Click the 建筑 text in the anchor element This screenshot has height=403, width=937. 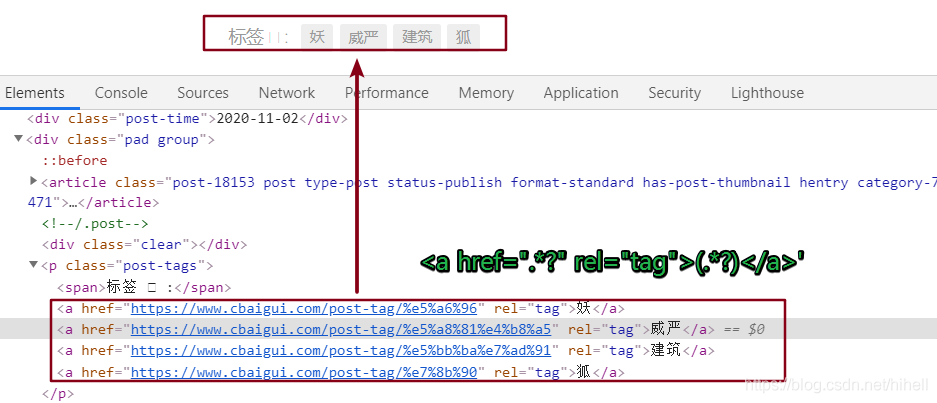pyautogui.click(x=666, y=350)
